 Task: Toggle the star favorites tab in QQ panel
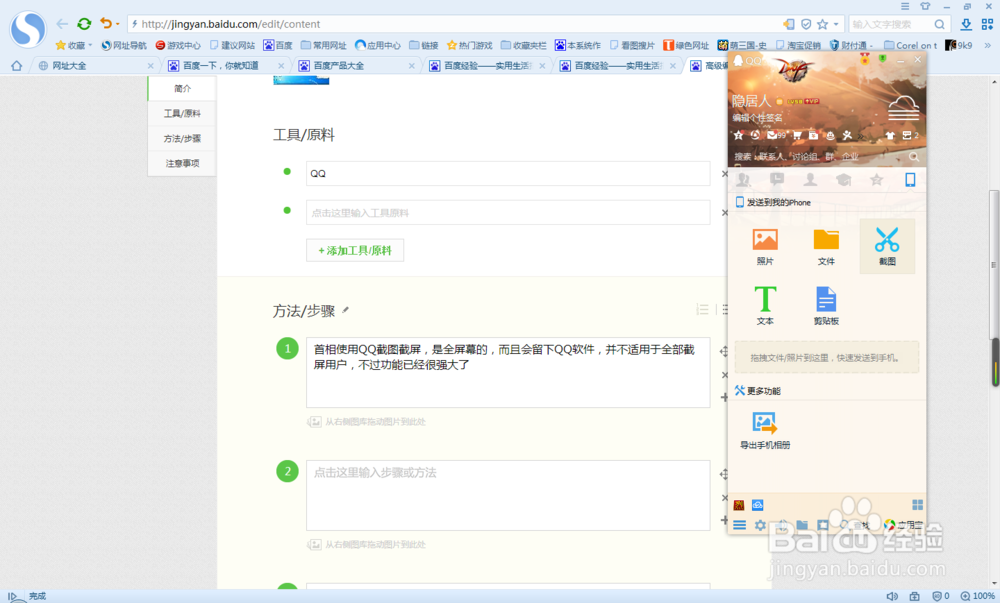point(875,180)
